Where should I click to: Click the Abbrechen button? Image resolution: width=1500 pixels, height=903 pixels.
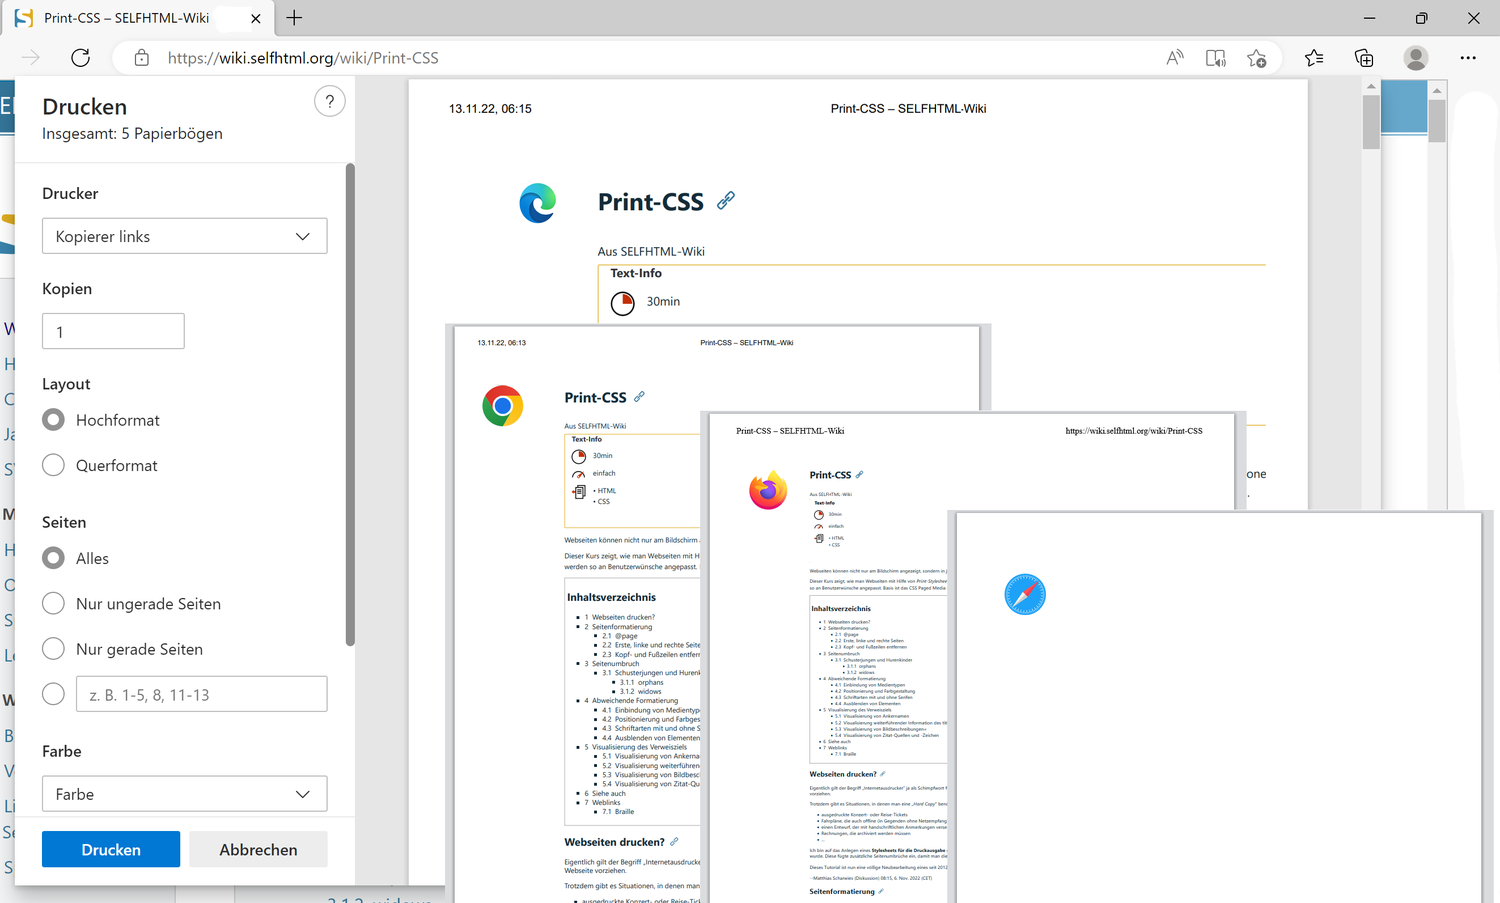click(258, 849)
